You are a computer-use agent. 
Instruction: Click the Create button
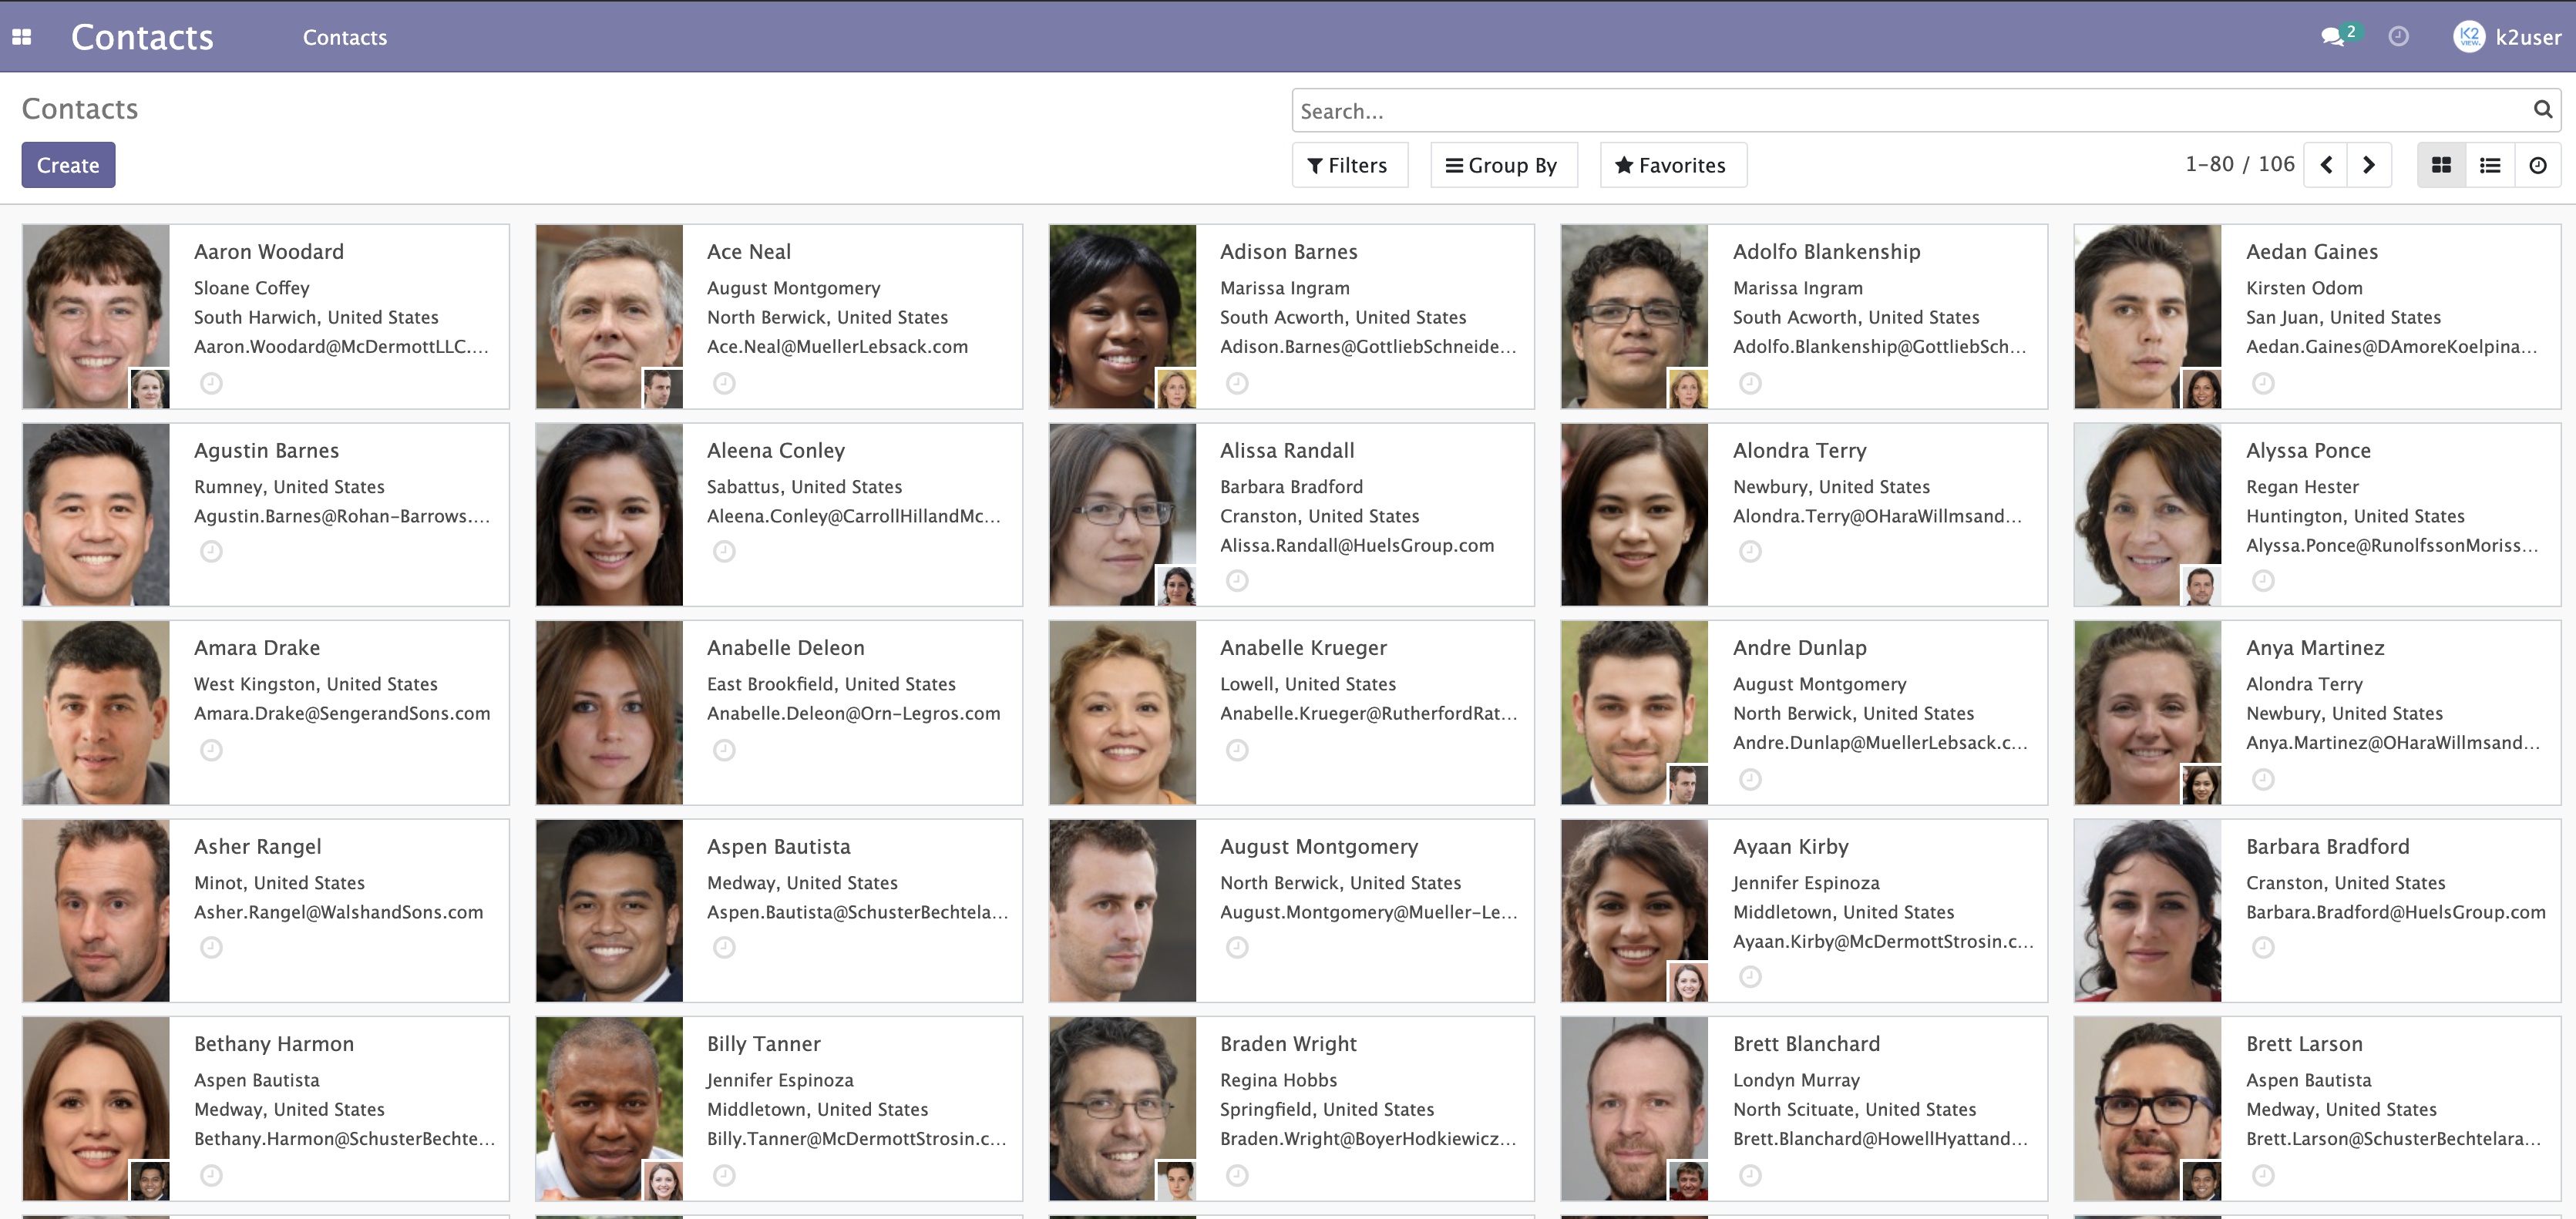(68, 165)
